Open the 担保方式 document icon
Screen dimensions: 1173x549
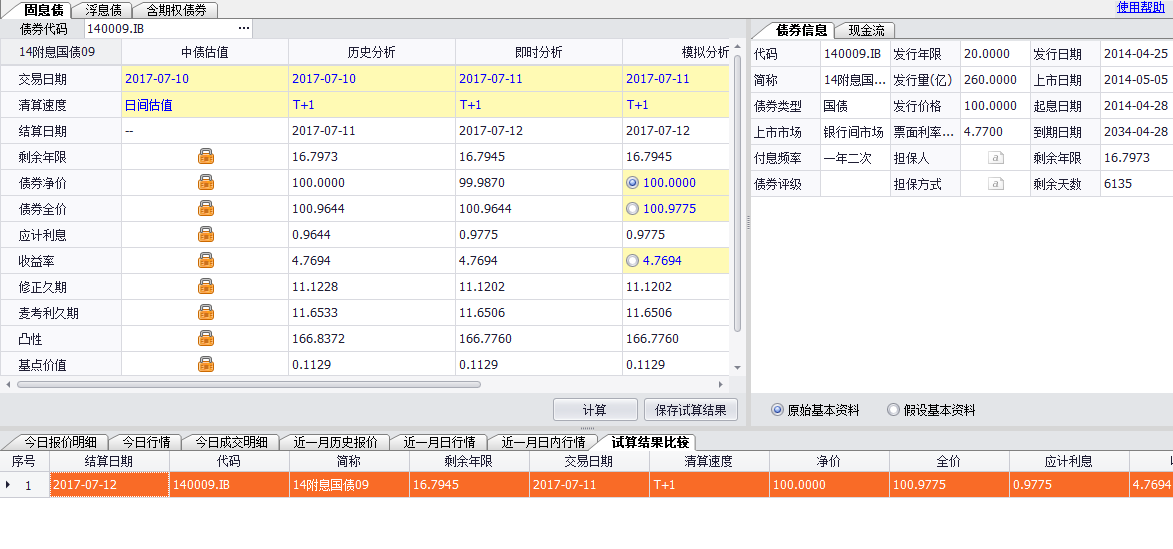pyautogui.click(x=996, y=183)
